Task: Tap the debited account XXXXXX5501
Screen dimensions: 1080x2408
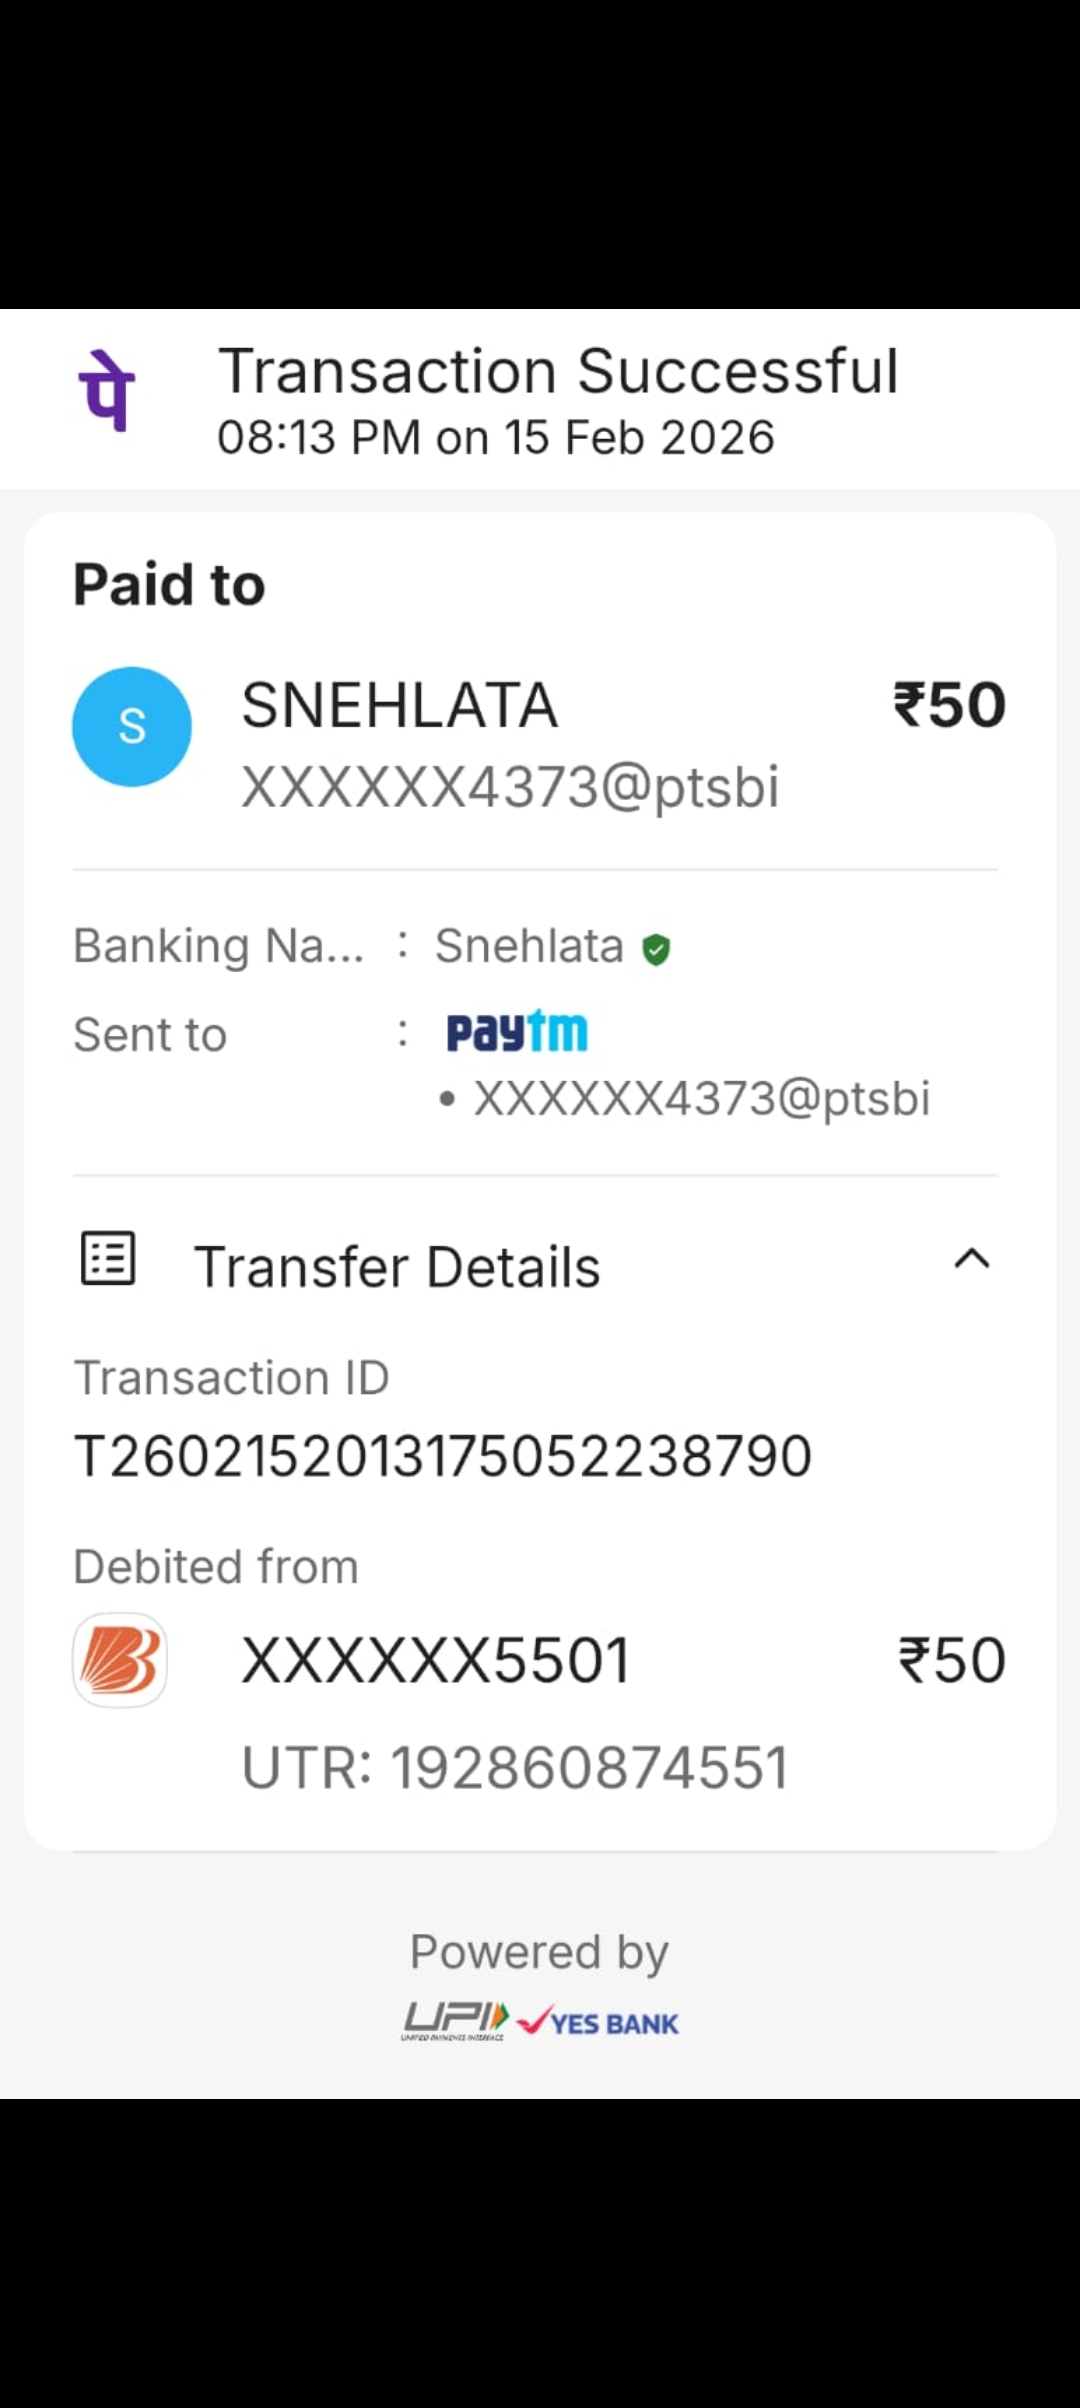Action: click(x=436, y=1661)
